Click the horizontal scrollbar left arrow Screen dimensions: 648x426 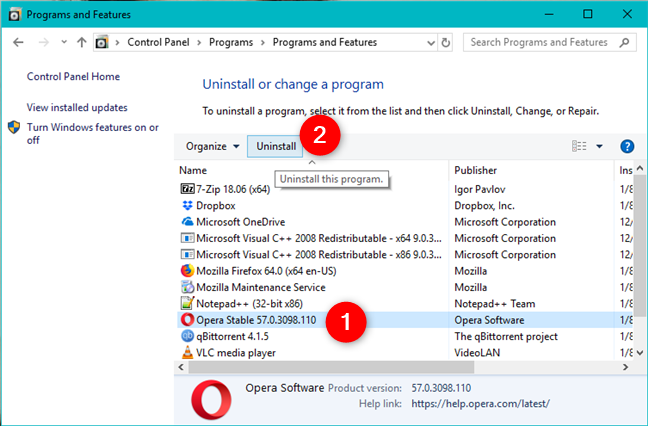[x=181, y=367]
